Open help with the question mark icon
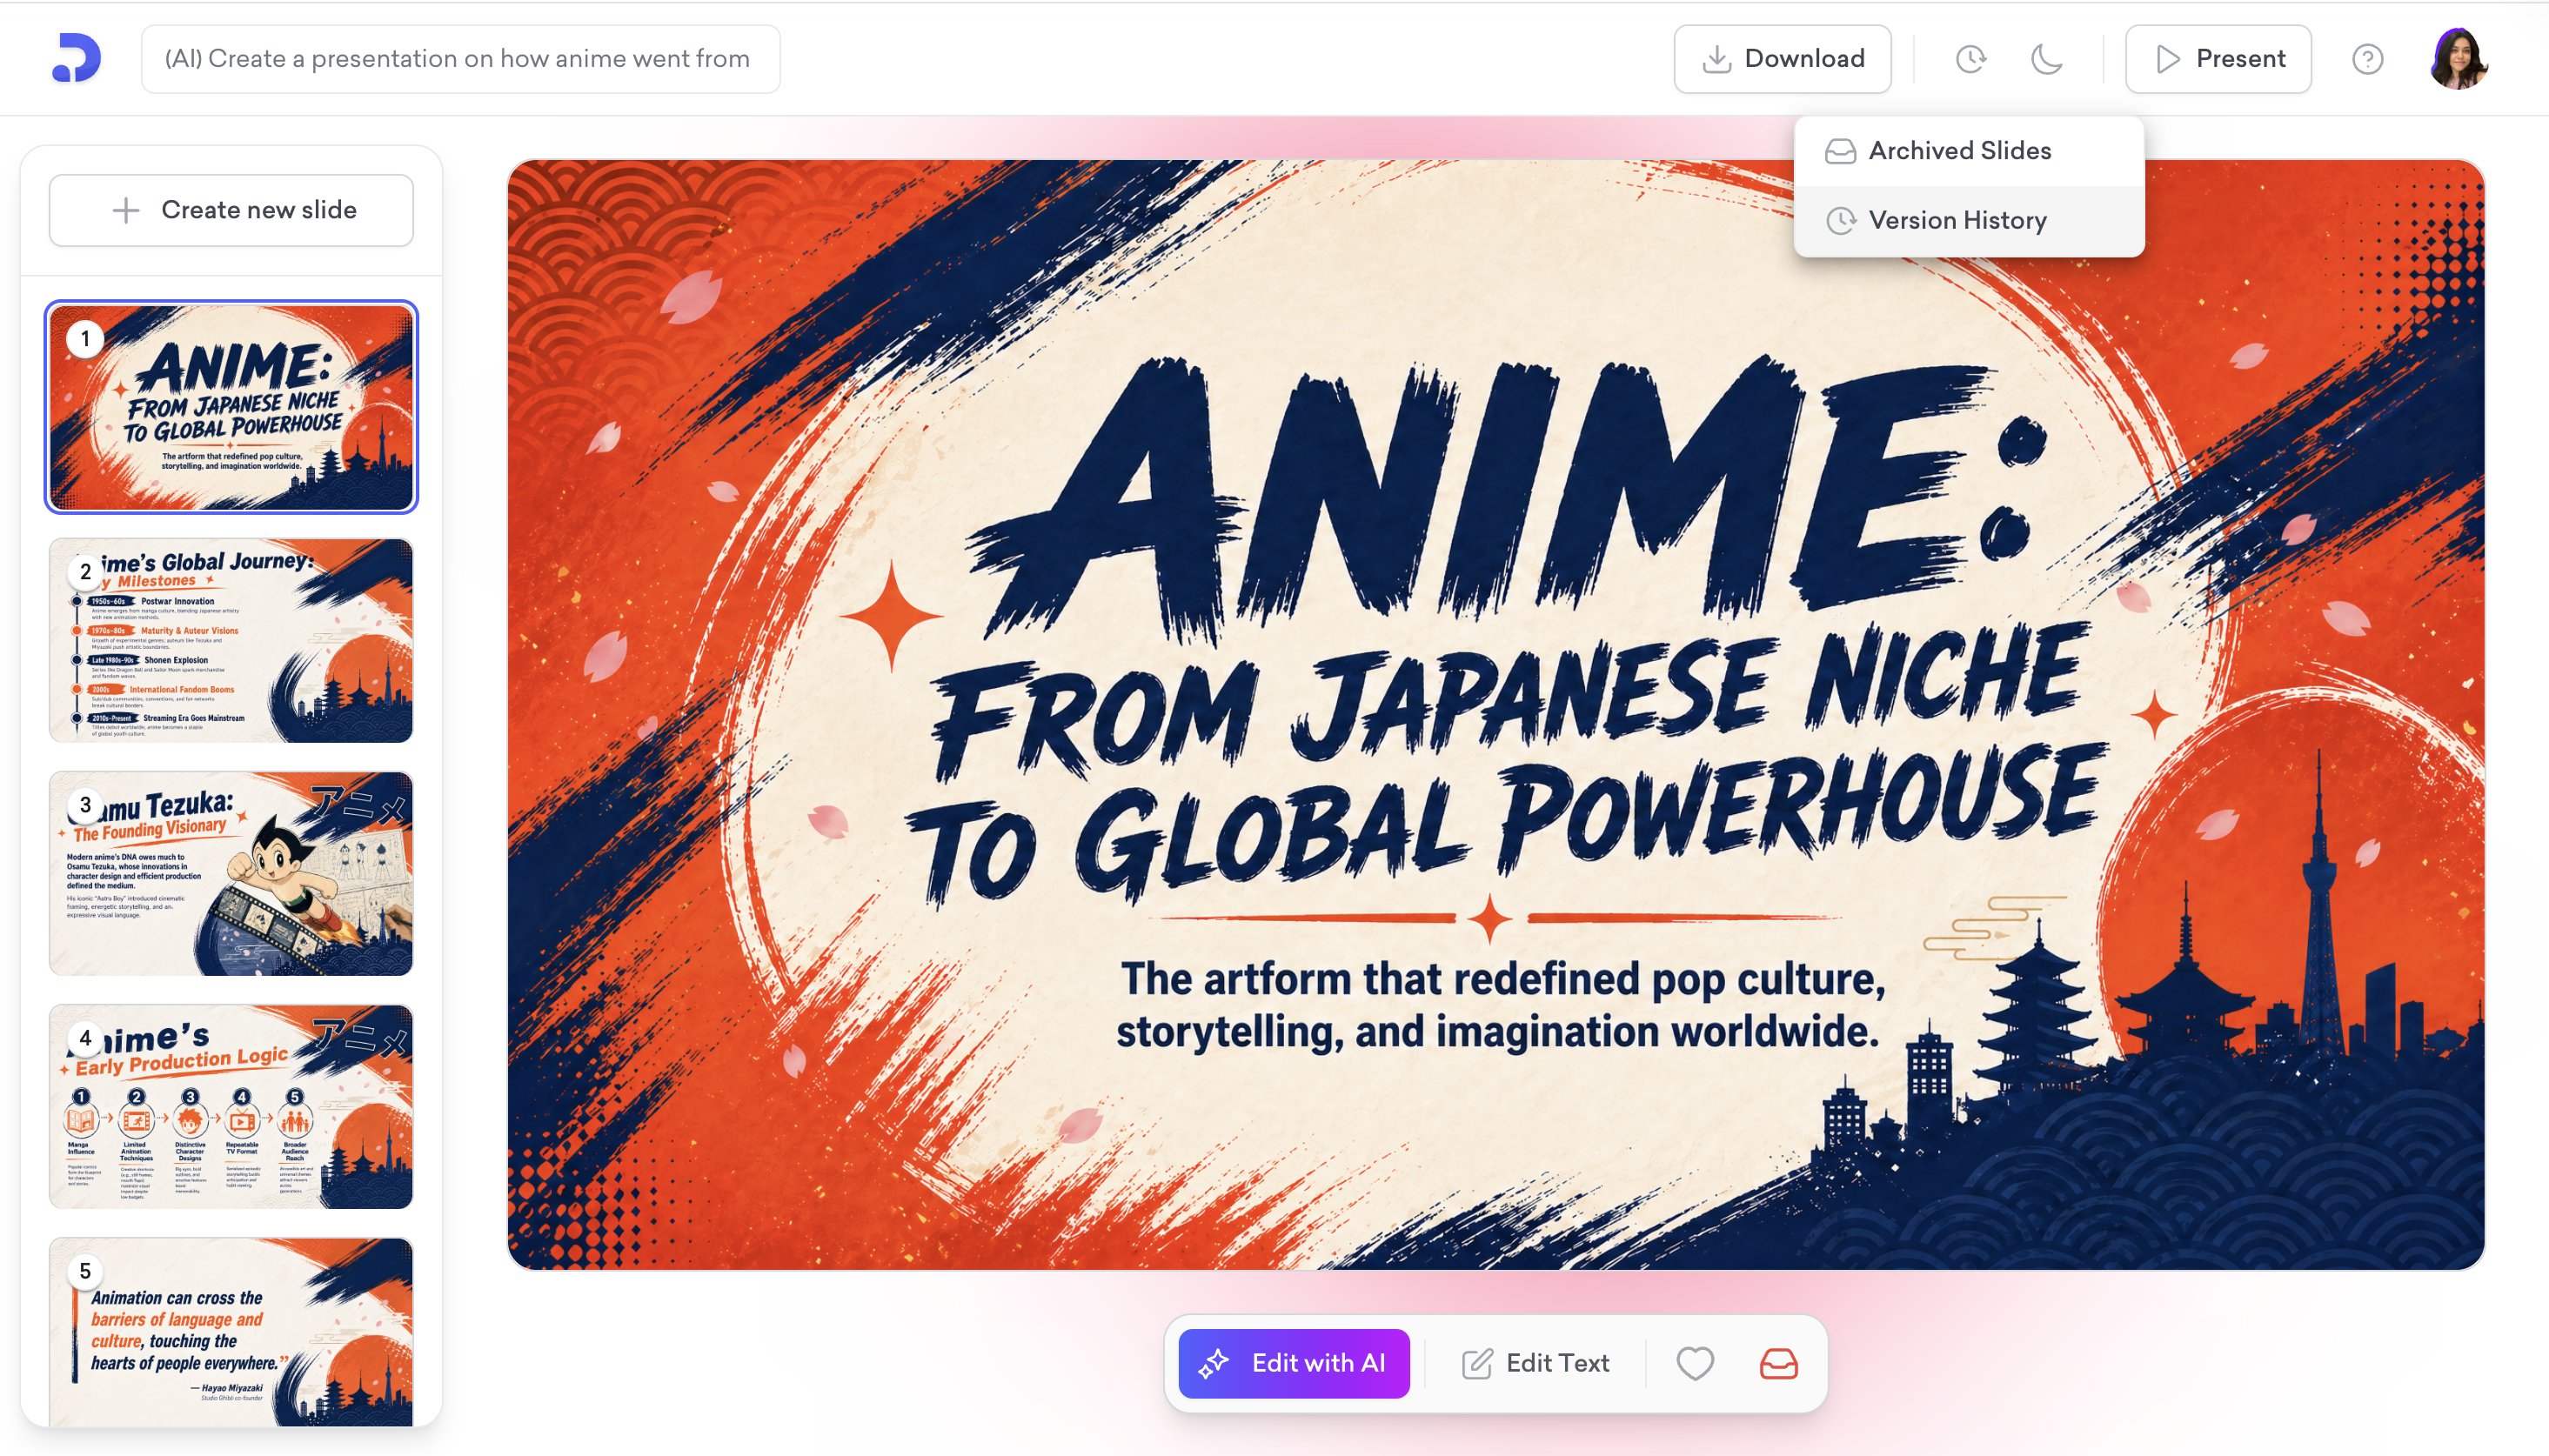2549x1456 pixels. pos(2367,59)
